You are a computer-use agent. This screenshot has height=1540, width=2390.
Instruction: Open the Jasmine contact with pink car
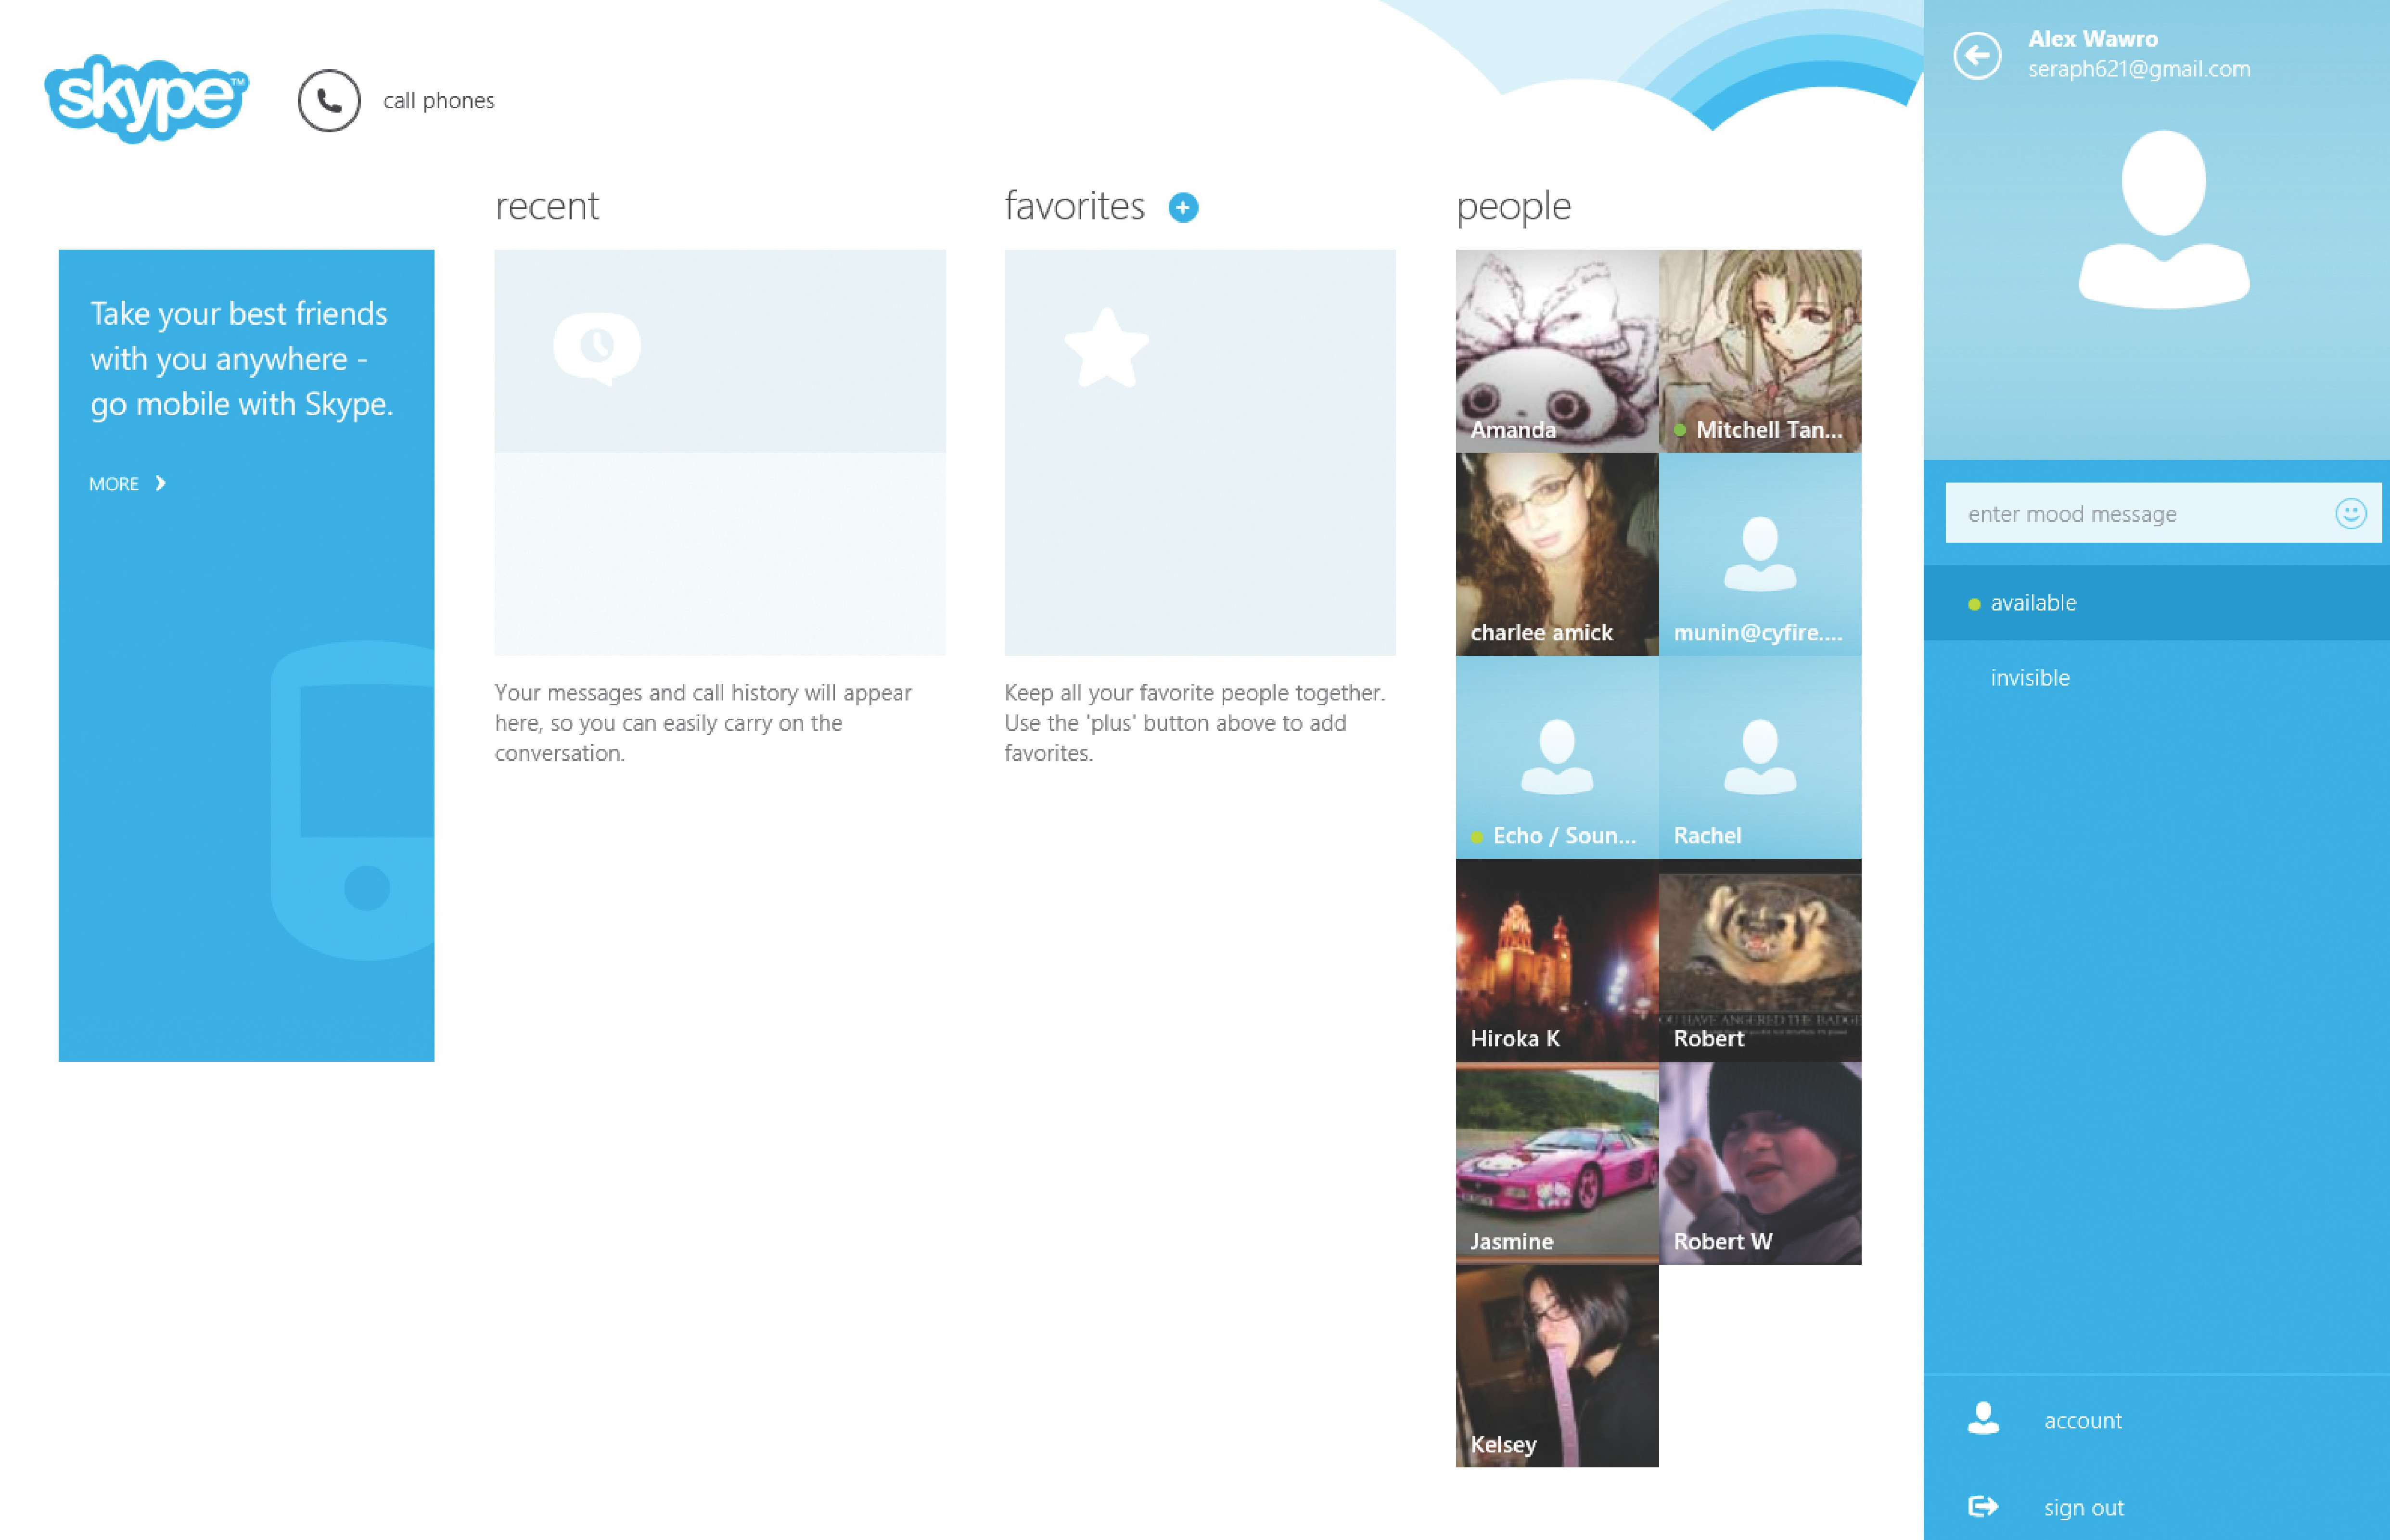[x=1556, y=1162]
